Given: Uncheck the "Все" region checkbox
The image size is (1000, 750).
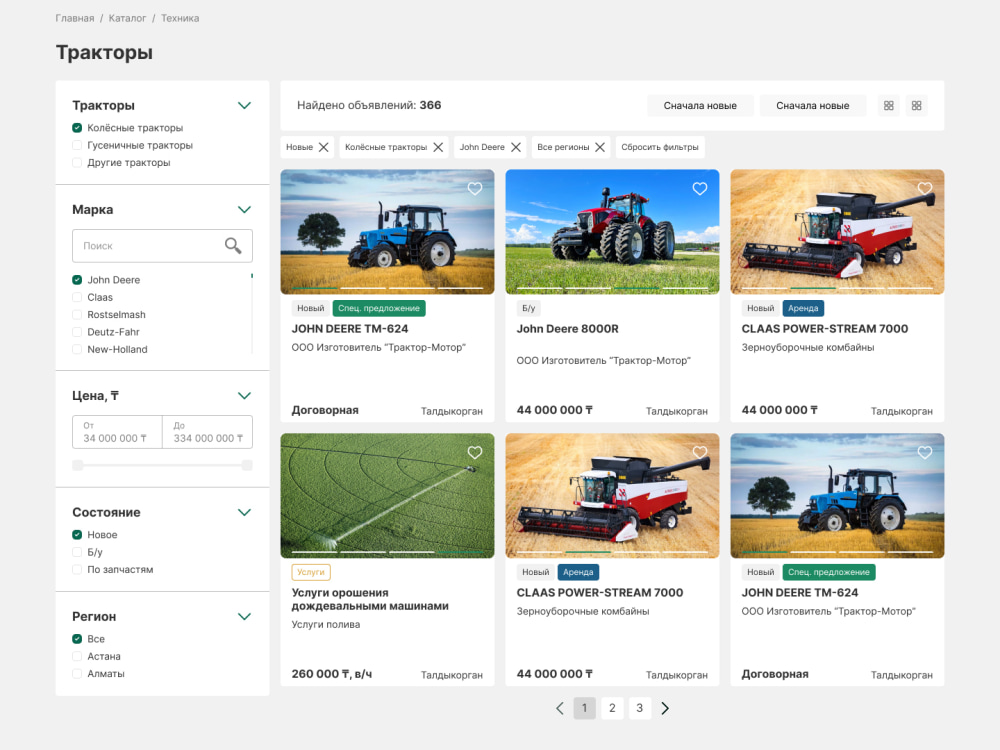Looking at the screenshot, I should click(x=77, y=639).
